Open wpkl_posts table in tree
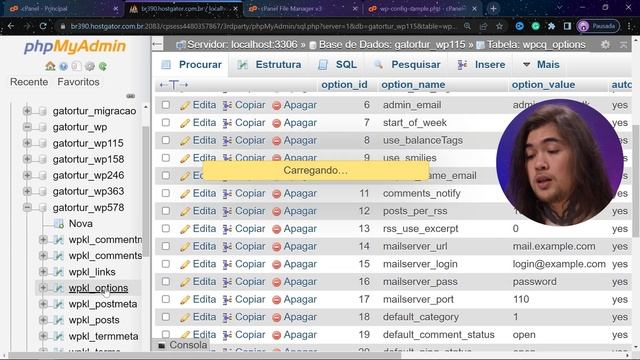 tap(94, 320)
